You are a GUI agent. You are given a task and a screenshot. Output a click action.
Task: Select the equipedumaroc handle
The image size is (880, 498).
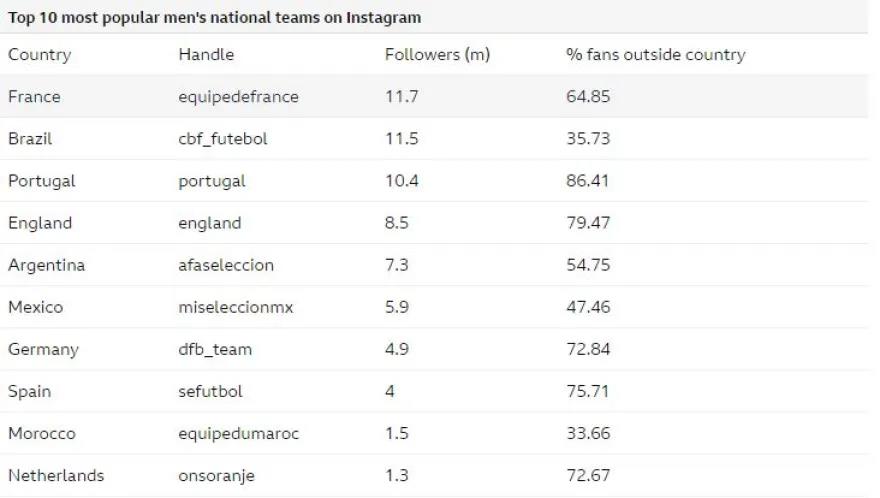(238, 433)
